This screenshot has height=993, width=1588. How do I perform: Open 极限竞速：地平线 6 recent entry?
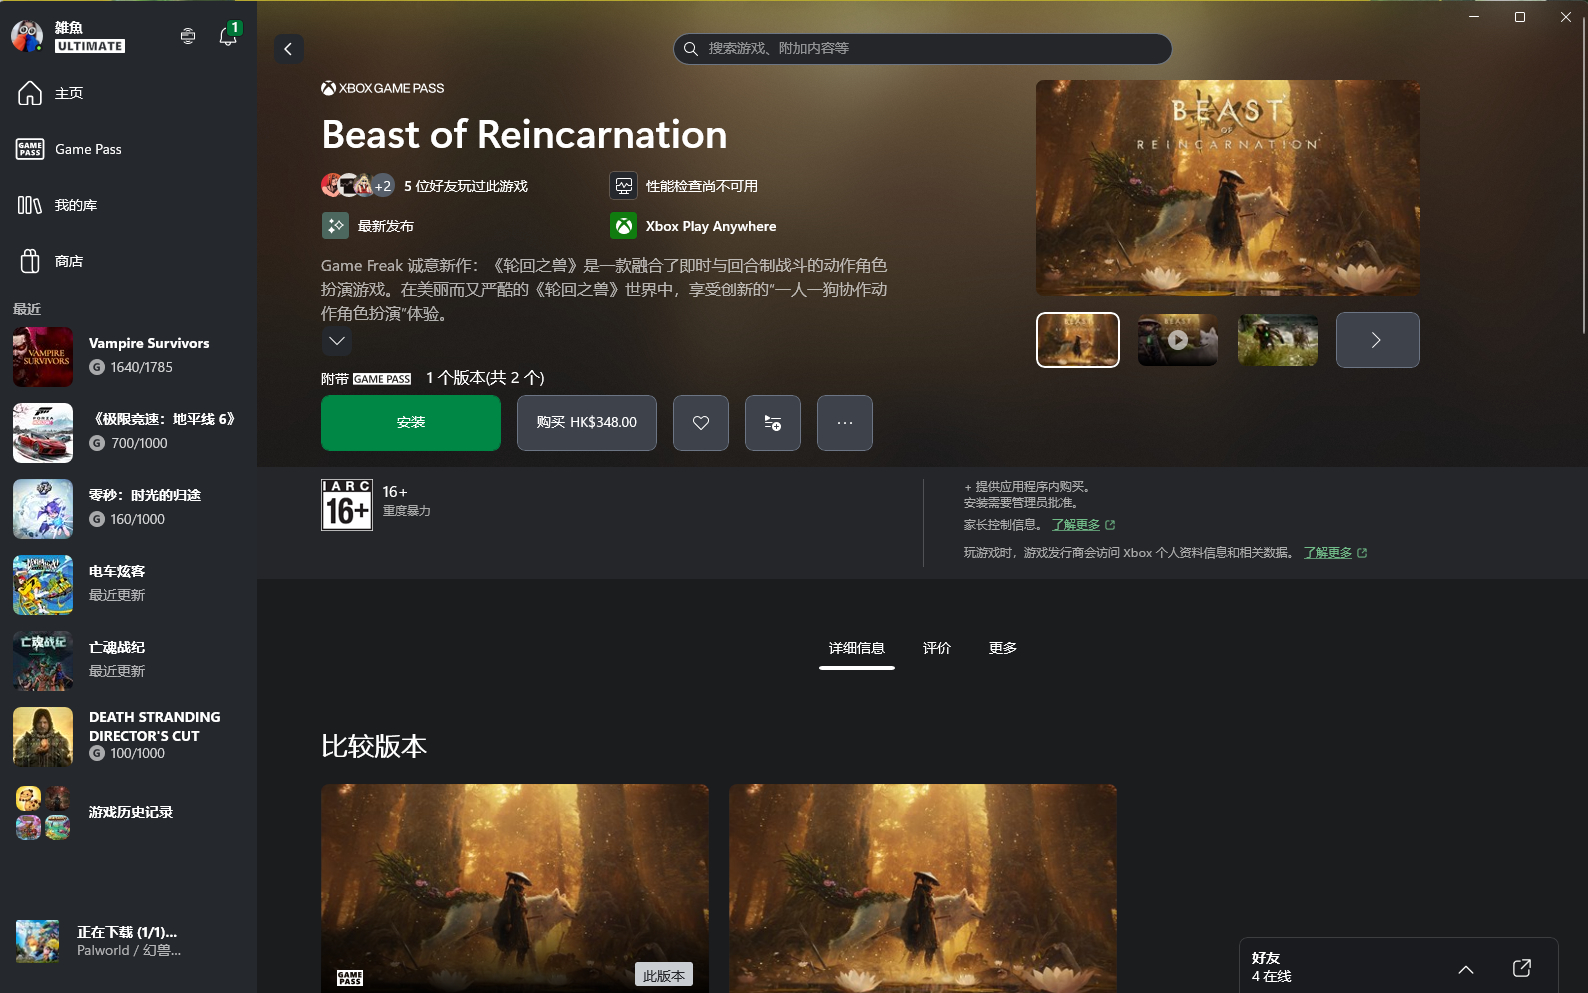128,432
